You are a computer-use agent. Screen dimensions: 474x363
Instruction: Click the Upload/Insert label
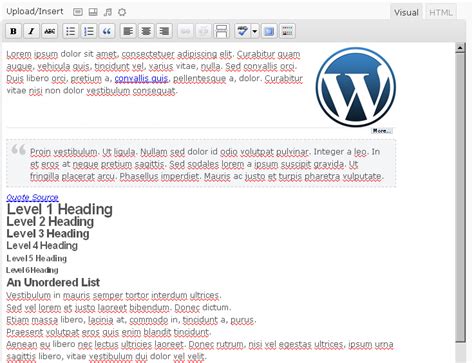35,11
